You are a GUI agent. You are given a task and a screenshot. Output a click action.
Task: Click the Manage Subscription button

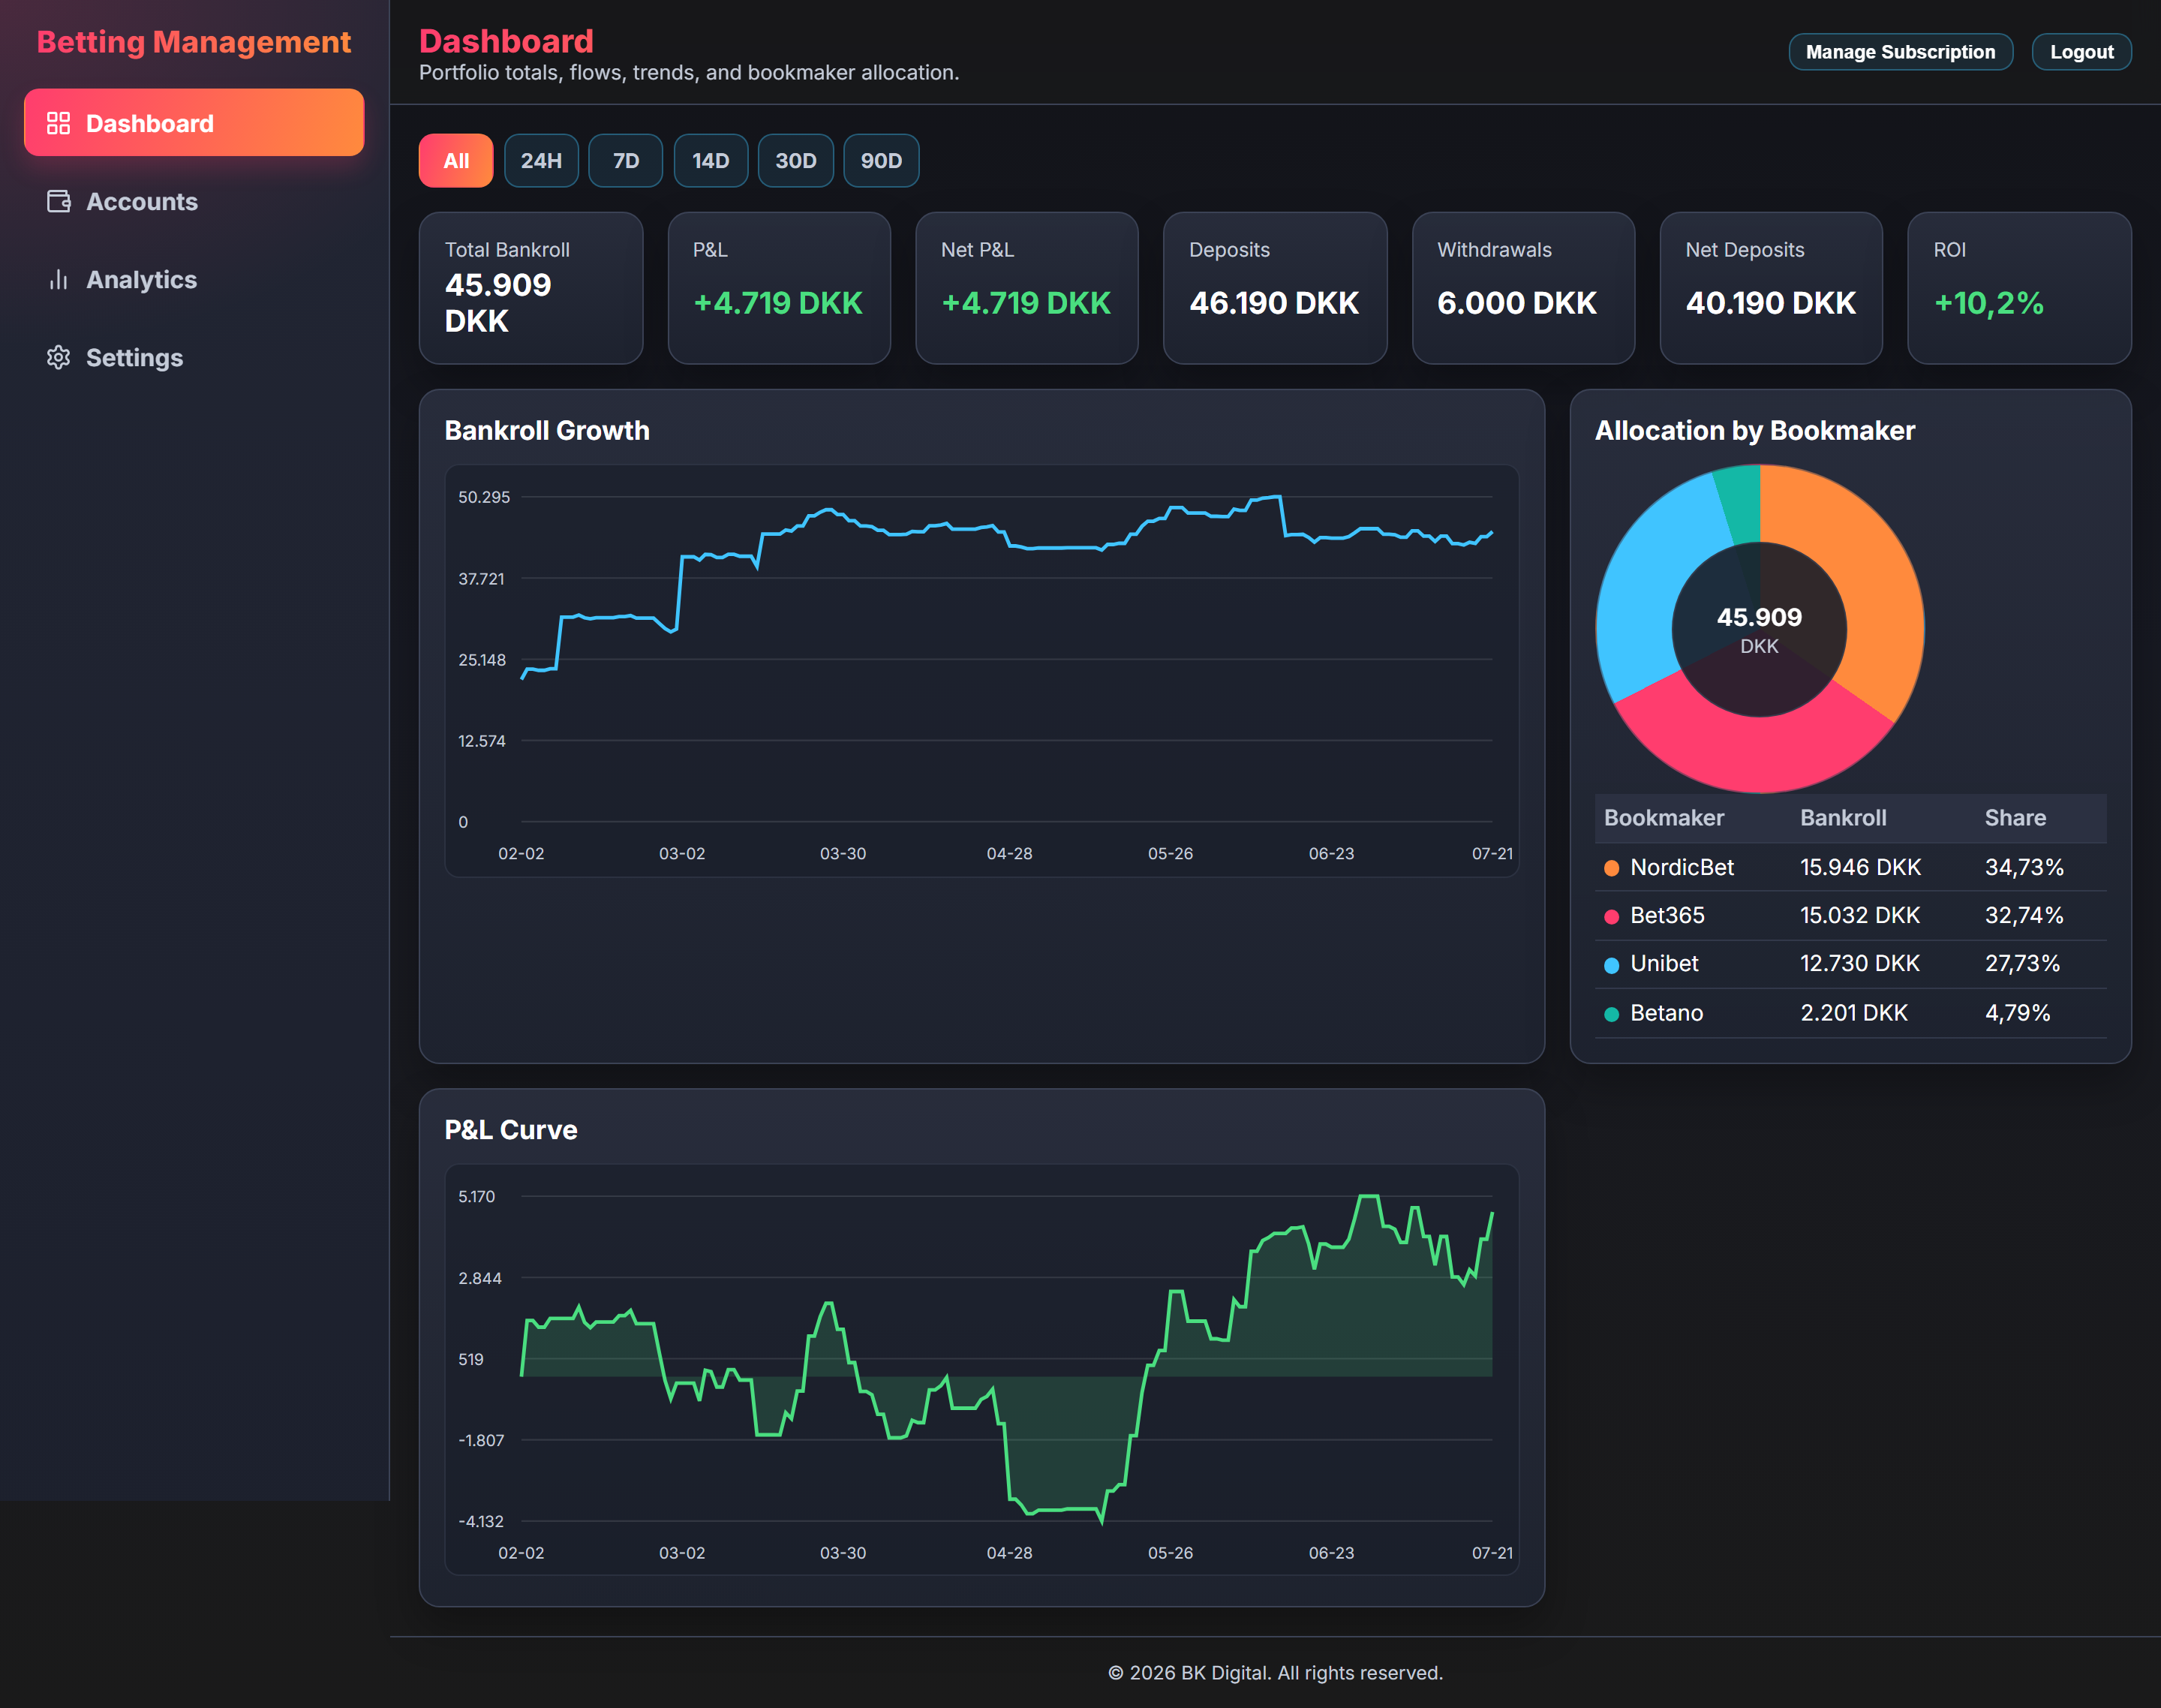coord(1900,52)
